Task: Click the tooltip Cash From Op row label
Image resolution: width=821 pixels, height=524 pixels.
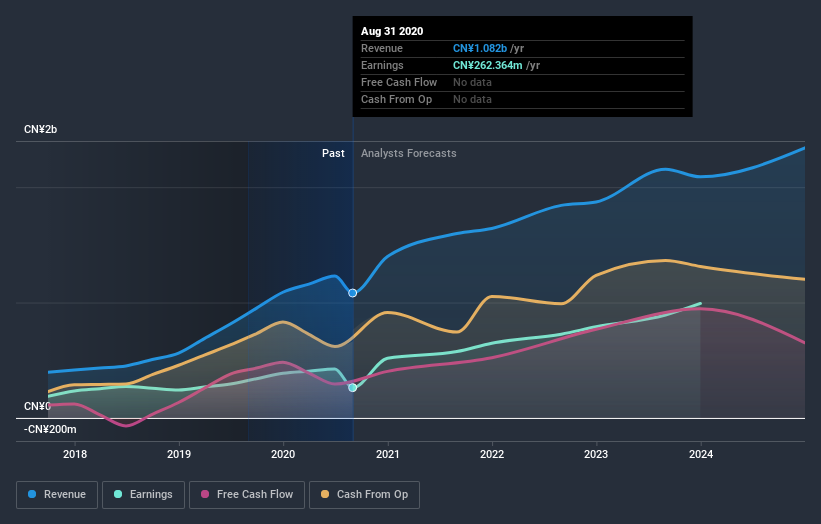Action: (396, 99)
